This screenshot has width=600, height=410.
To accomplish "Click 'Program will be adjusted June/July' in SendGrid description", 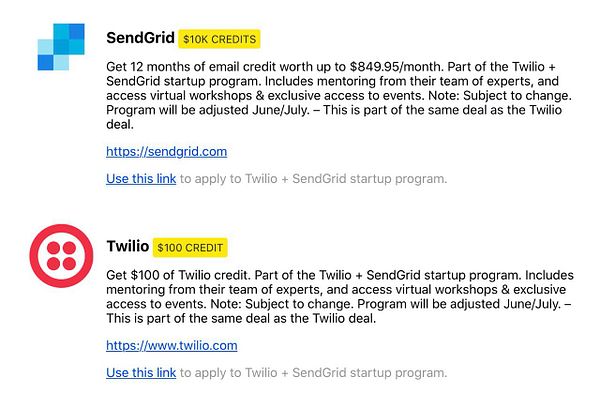I will click(x=208, y=110).
